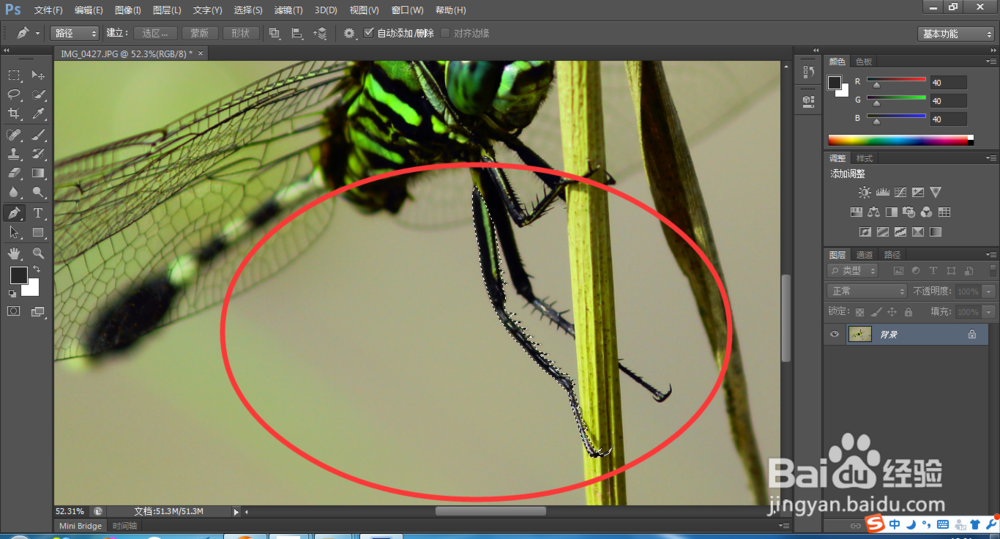Toggle the 对齐边缘 checkbox
Image resolution: width=1000 pixels, height=539 pixels.
tap(445, 33)
